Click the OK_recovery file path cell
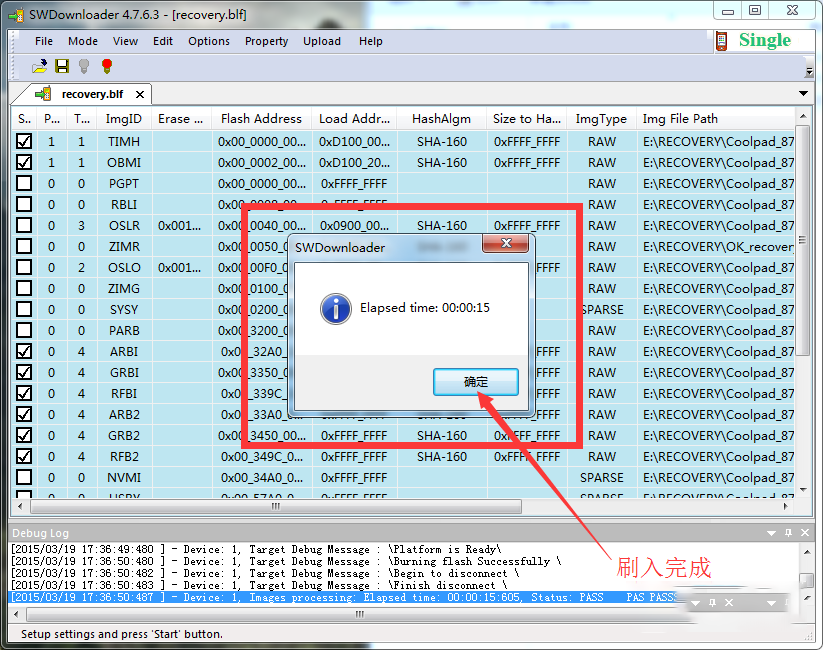The image size is (823, 650). 718,246
